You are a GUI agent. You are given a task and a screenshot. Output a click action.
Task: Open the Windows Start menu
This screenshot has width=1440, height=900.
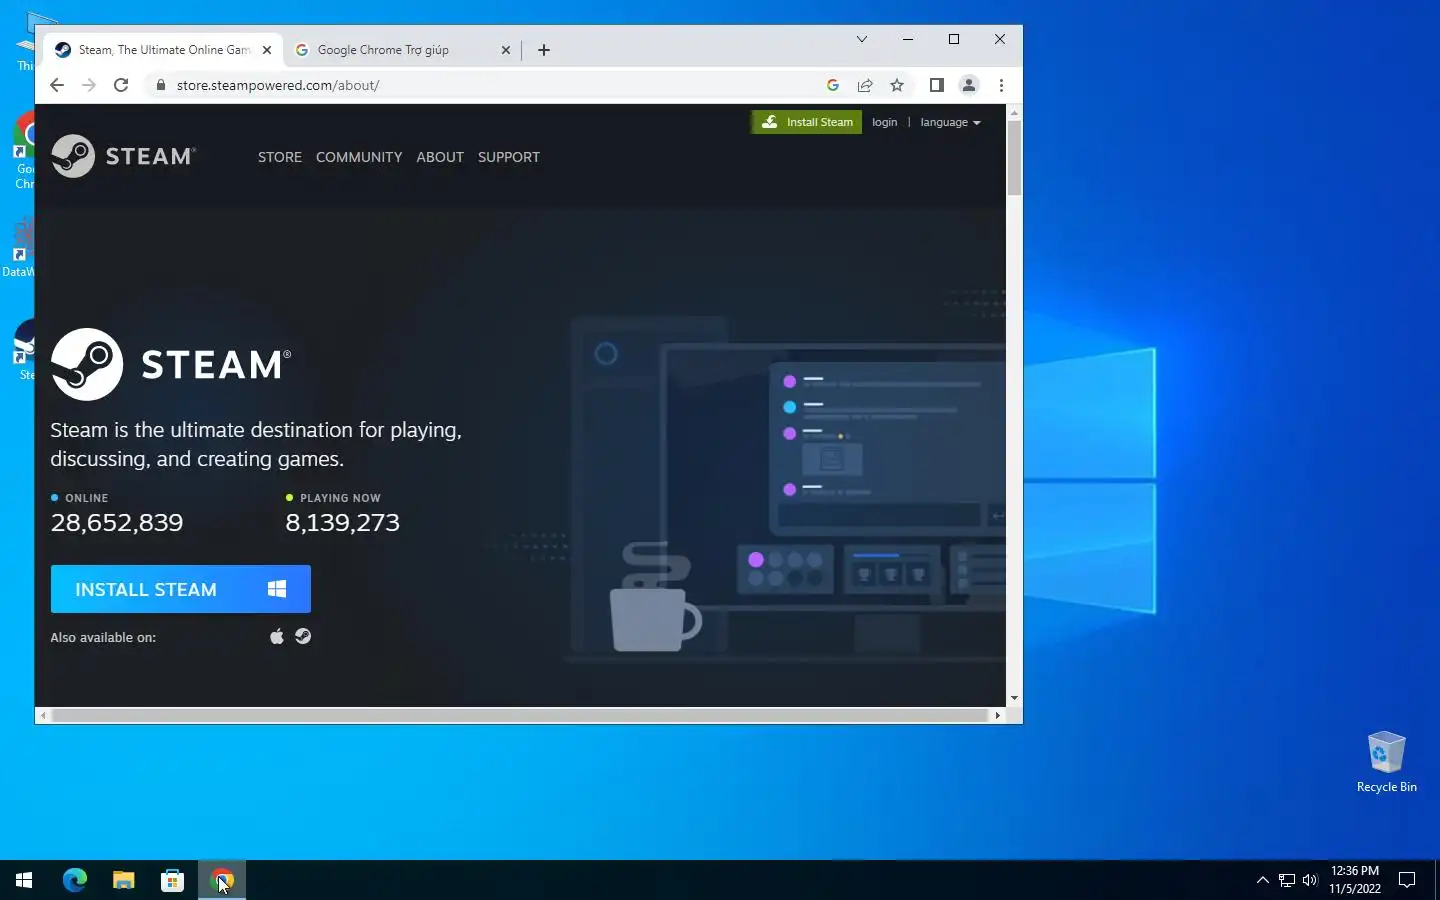coord(24,880)
